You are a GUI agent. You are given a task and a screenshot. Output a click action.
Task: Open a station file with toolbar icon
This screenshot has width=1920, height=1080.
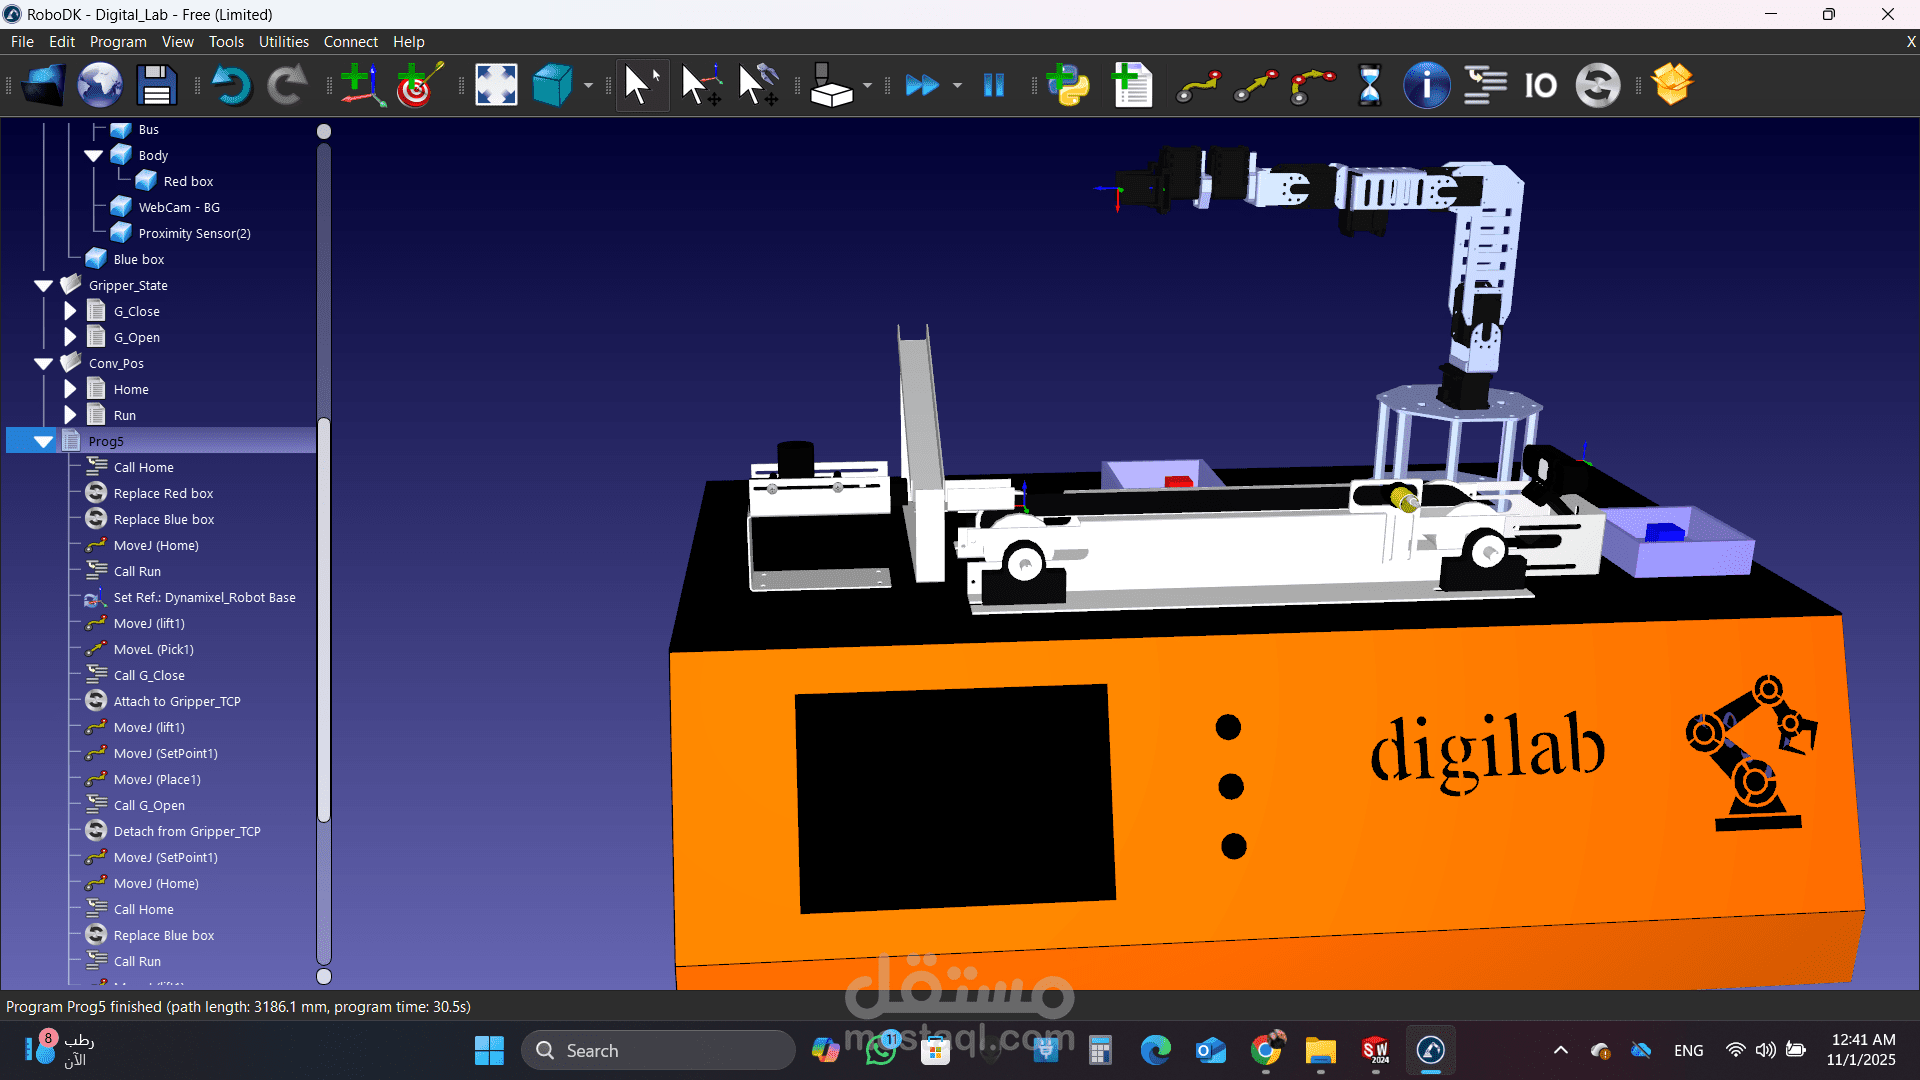(x=43, y=85)
